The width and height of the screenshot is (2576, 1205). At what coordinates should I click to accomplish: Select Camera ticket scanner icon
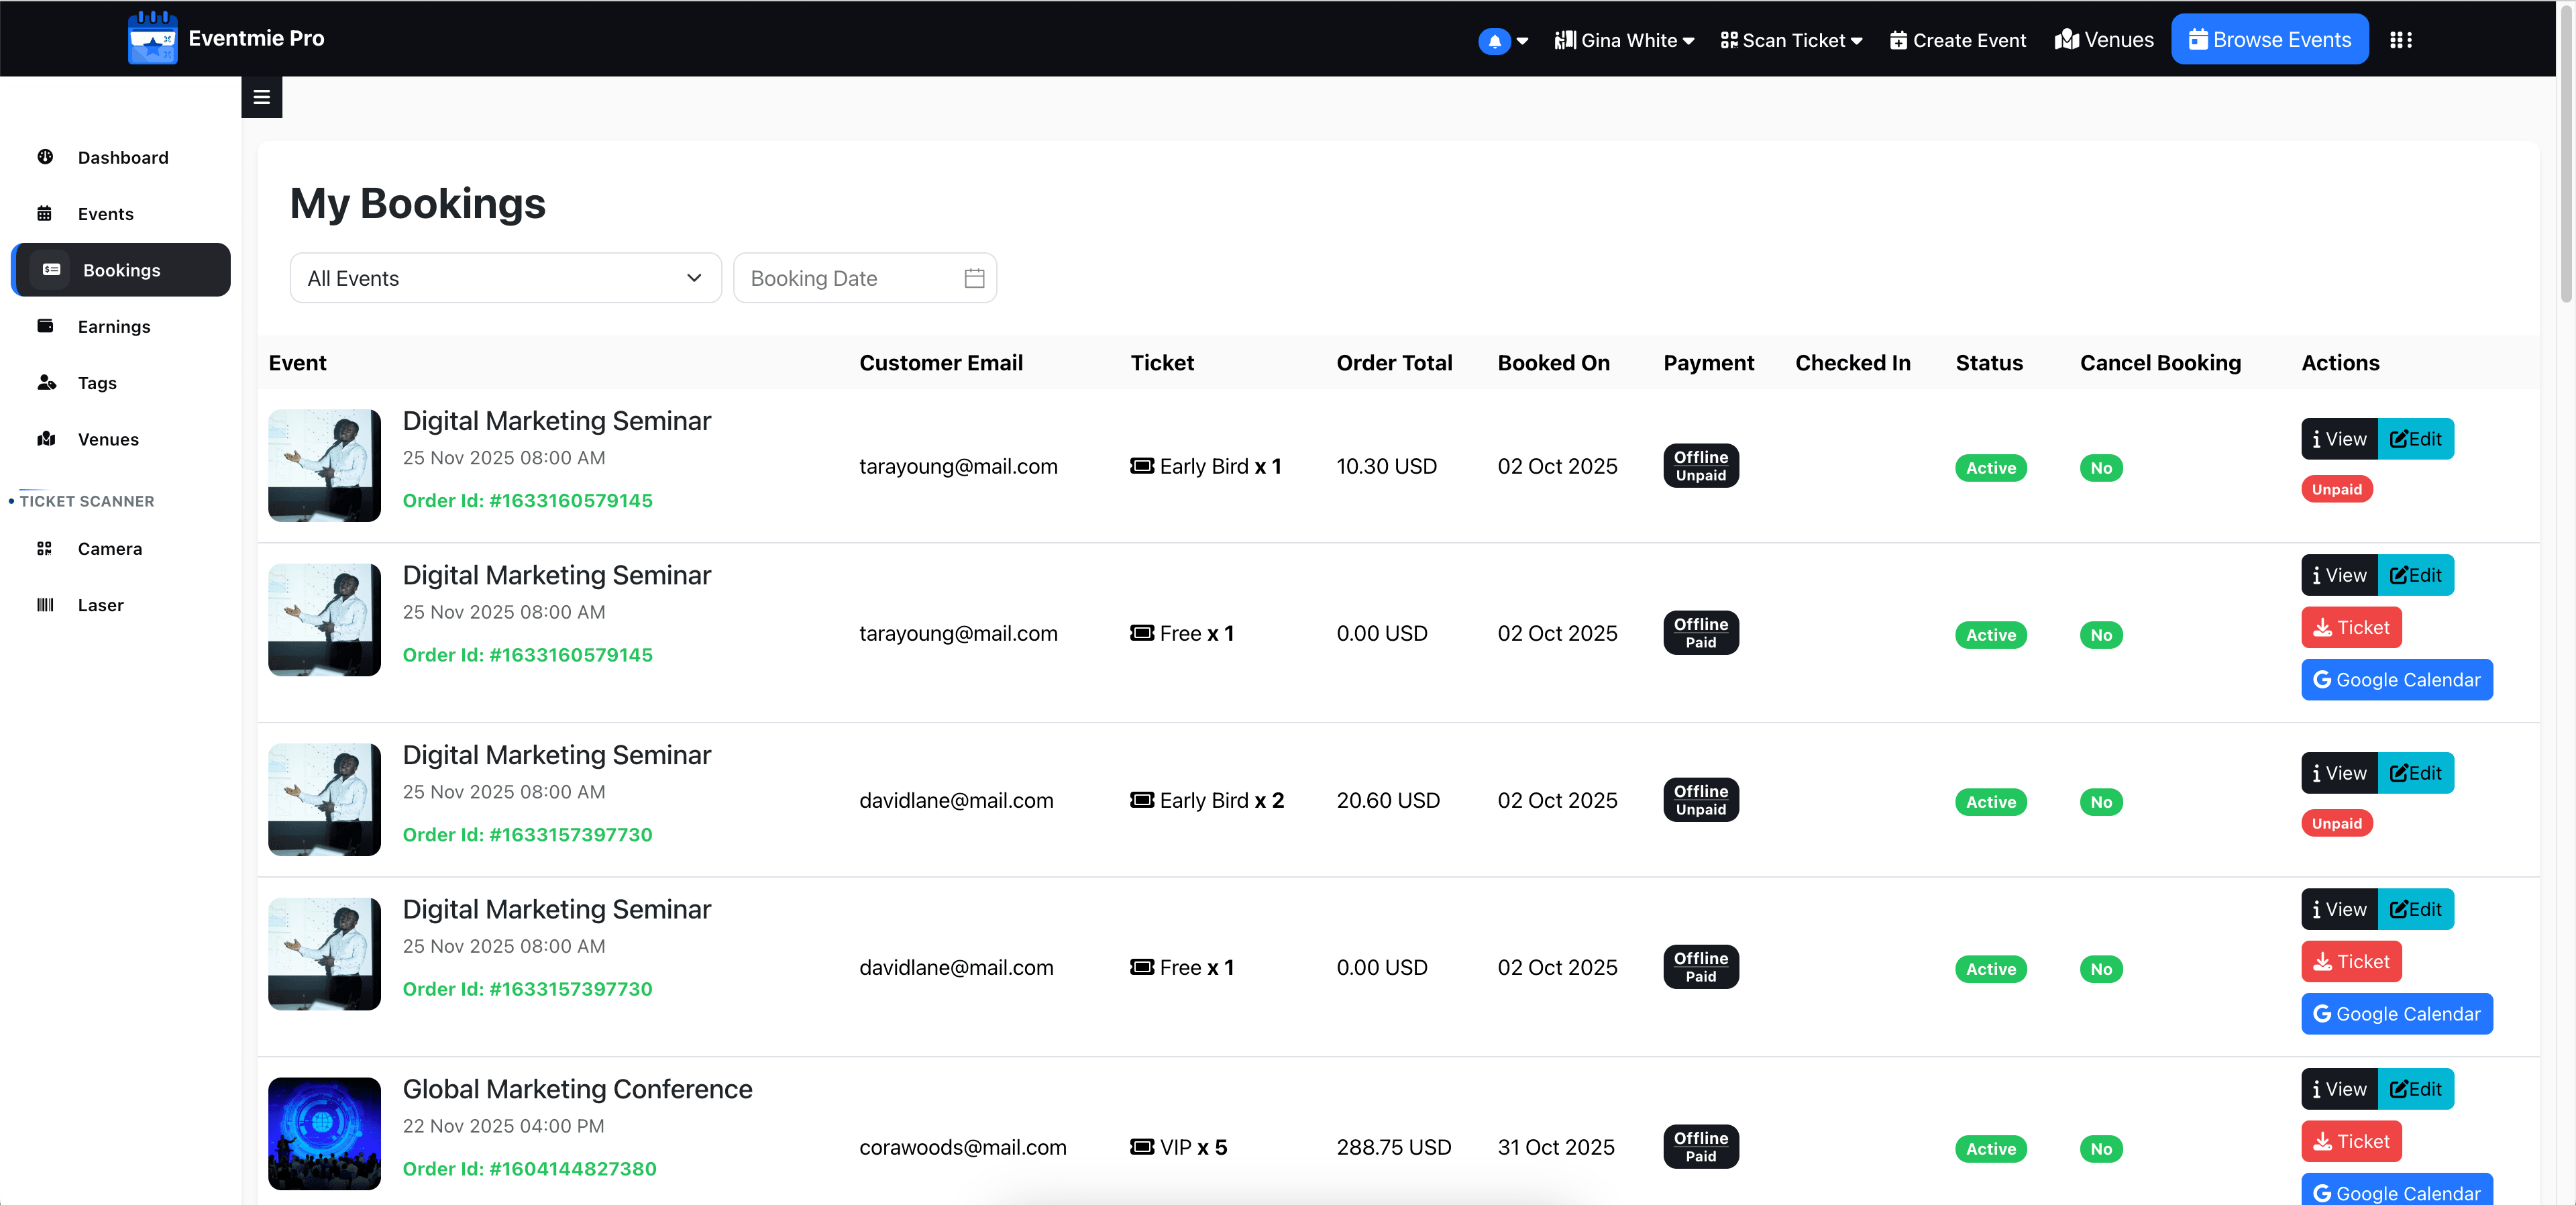pyautogui.click(x=45, y=548)
